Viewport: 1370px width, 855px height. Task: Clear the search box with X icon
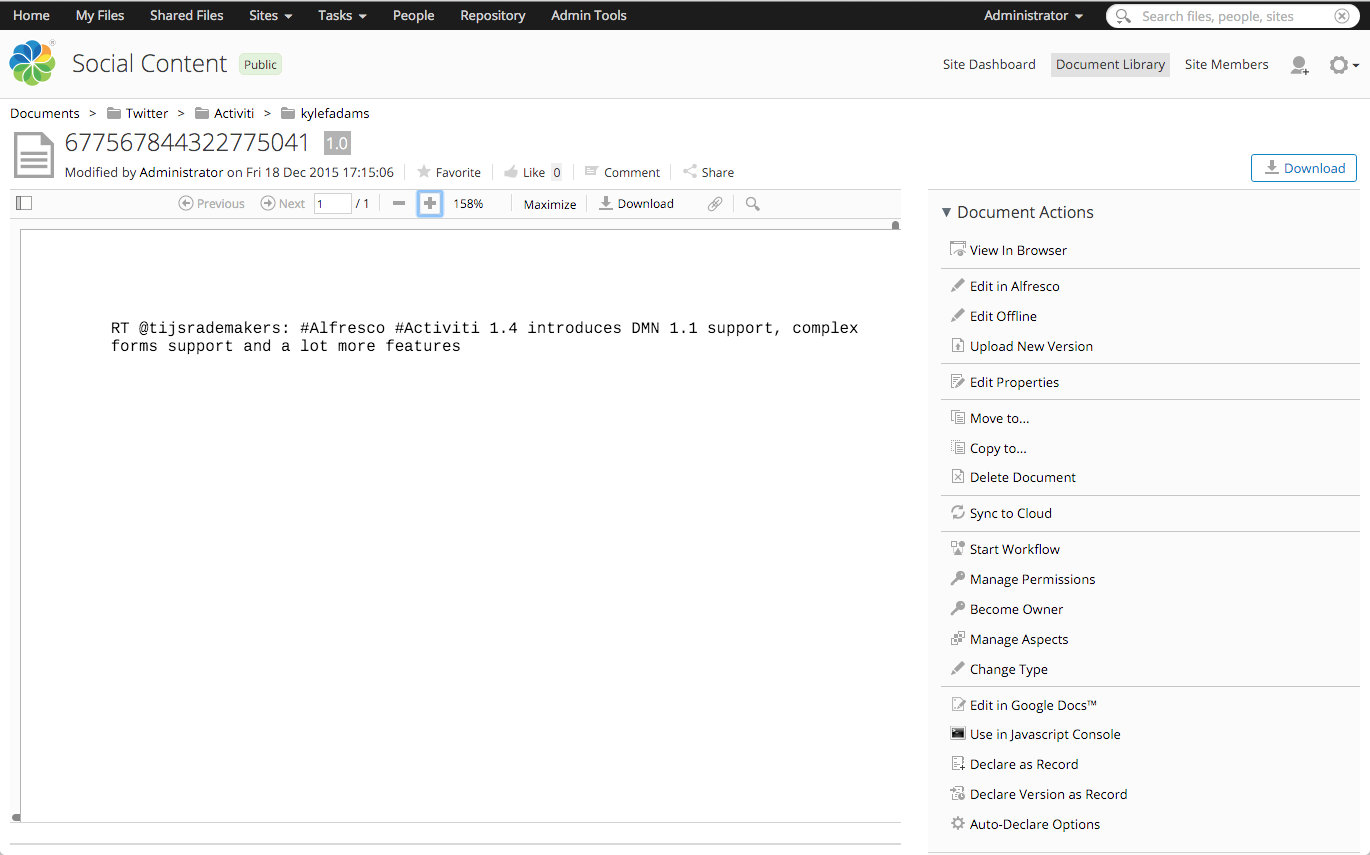[x=1342, y=16]
